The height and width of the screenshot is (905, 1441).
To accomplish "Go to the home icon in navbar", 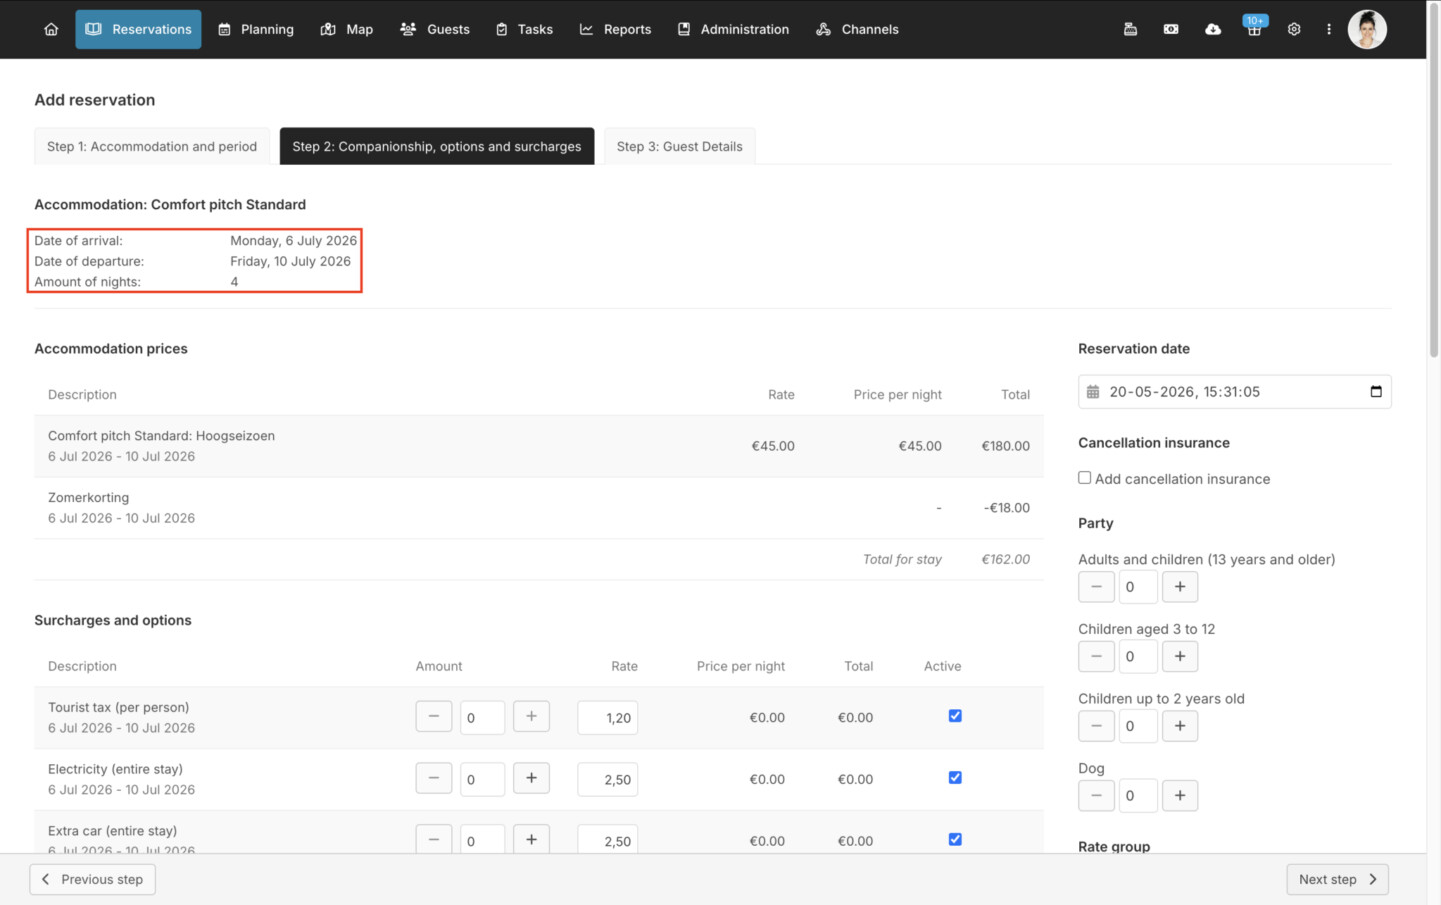I will 51,29.
